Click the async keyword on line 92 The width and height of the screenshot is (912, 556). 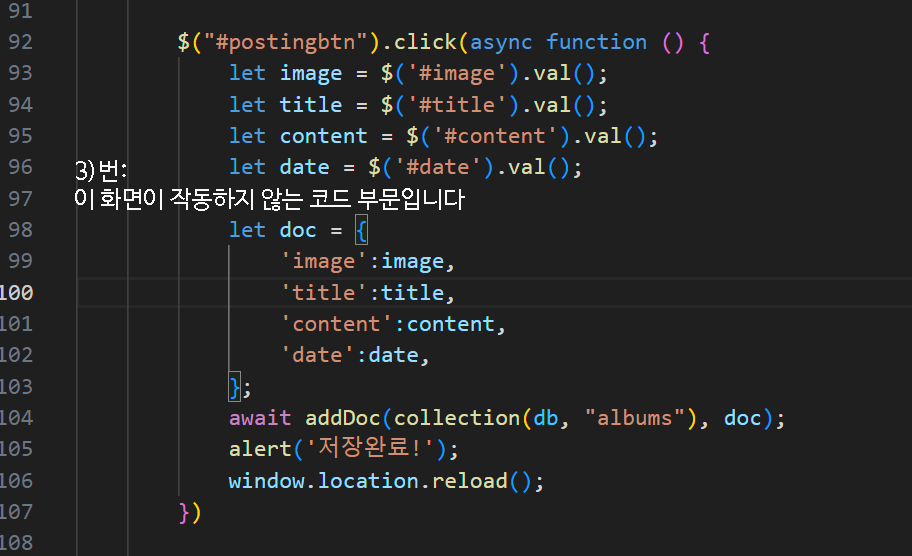(x=501, y=42)
